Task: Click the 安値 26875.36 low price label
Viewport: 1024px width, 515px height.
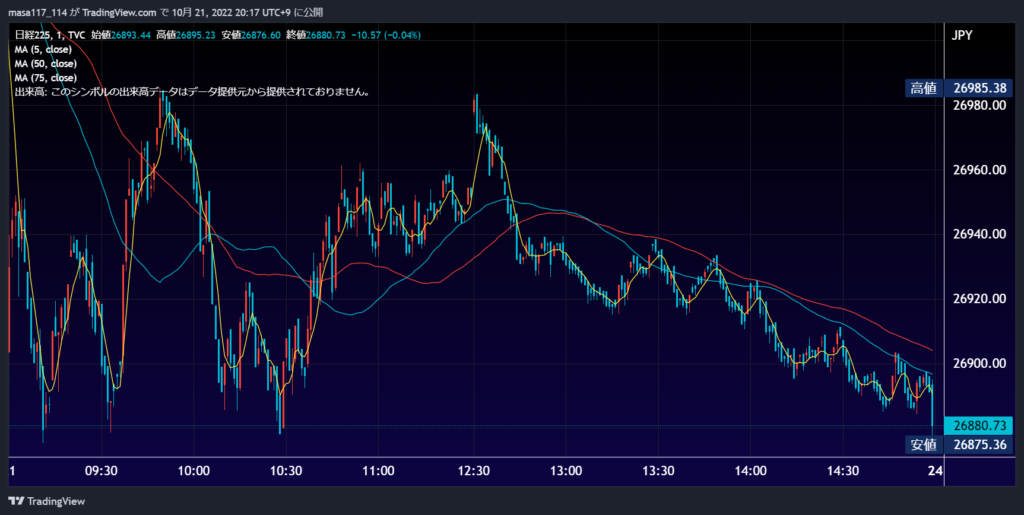Action: coord(959,445)
